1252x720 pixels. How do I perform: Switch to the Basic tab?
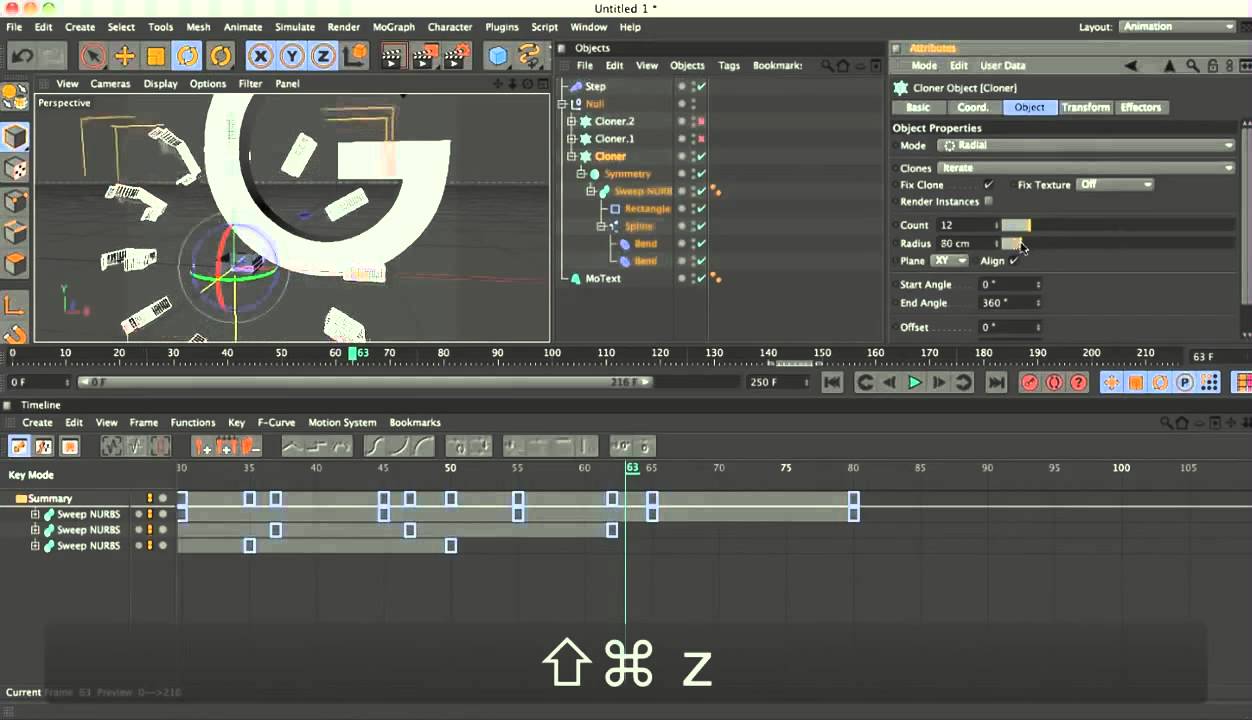pyautogui.click(x=918, y=107)
